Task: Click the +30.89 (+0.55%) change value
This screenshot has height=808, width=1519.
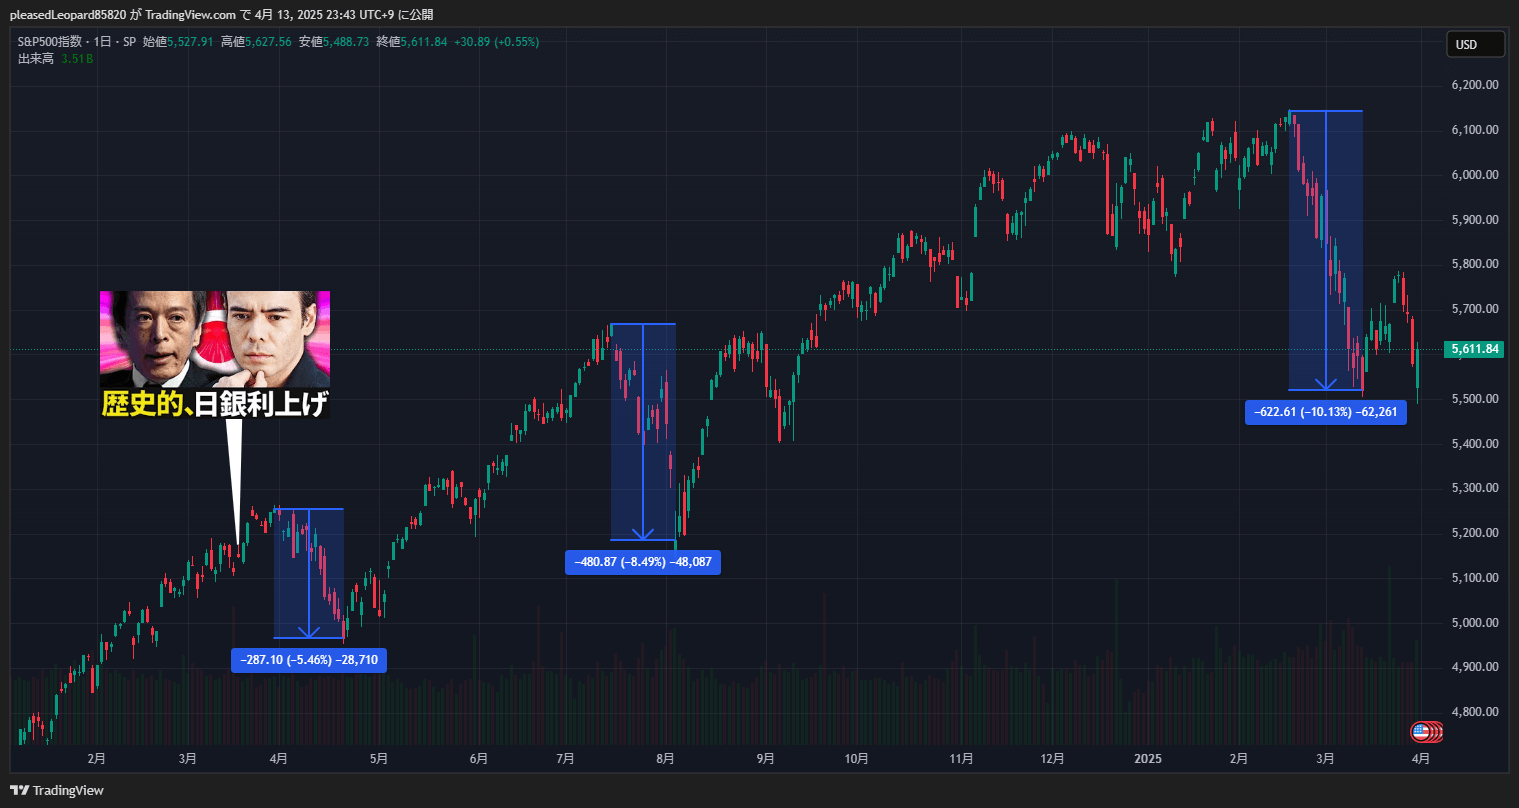Action: [x=497, y=42]
